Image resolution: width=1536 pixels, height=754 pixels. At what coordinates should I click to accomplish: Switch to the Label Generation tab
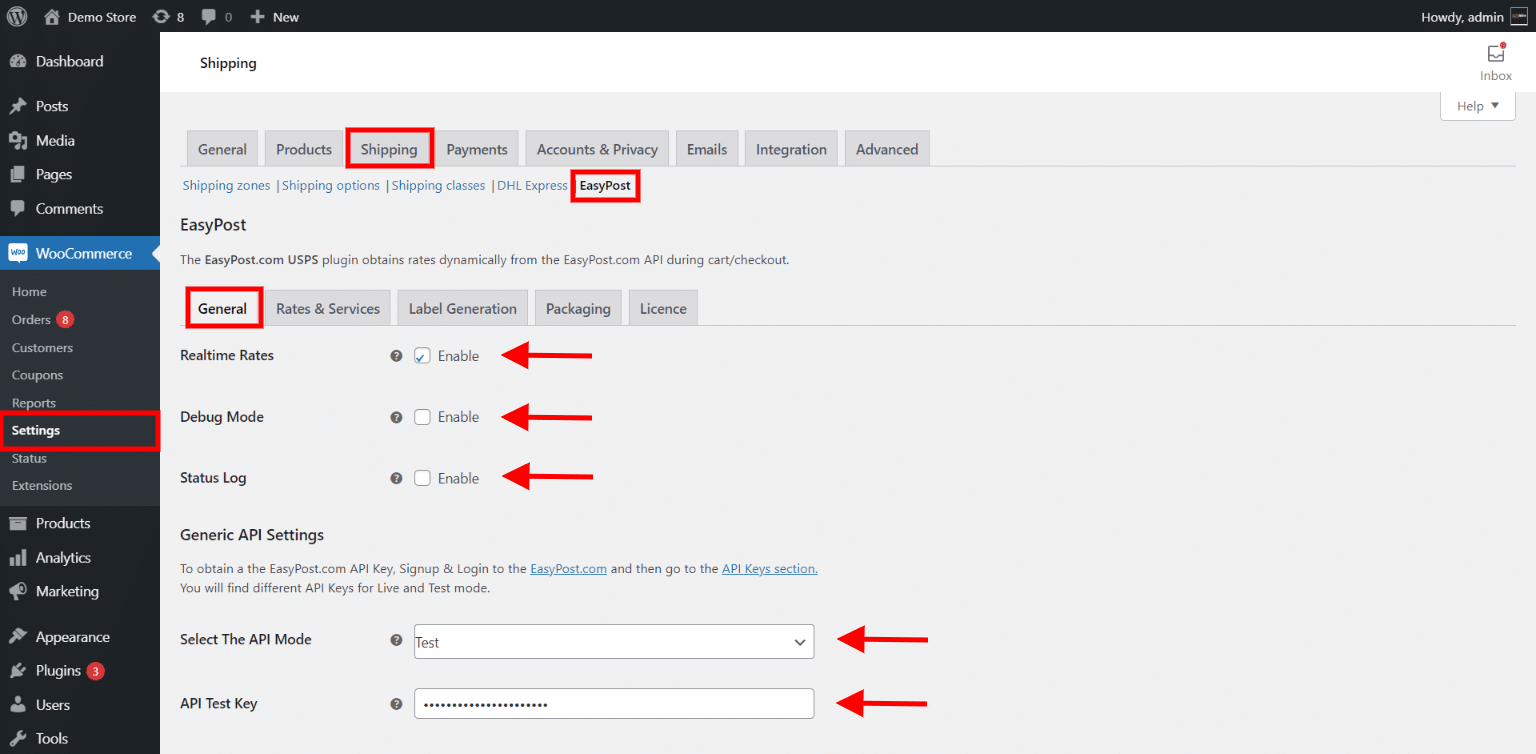pyautogui.click(x=462, y=309)
